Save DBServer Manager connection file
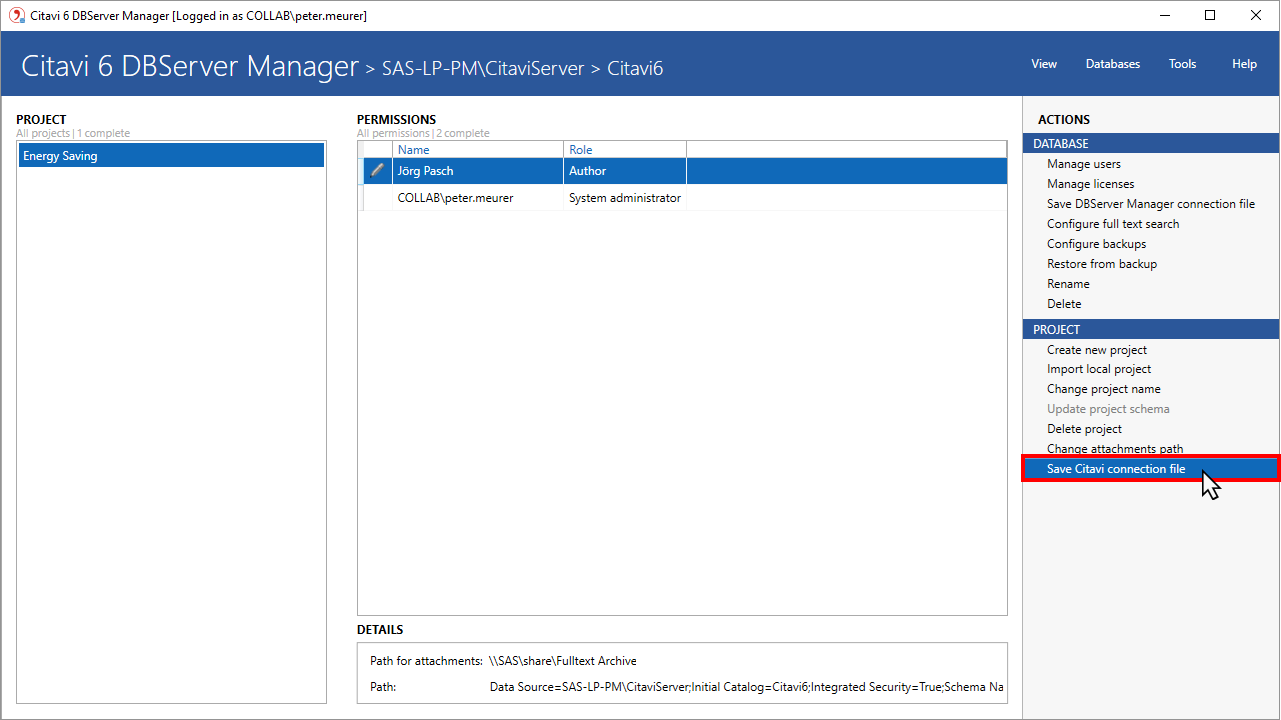 1150,204
